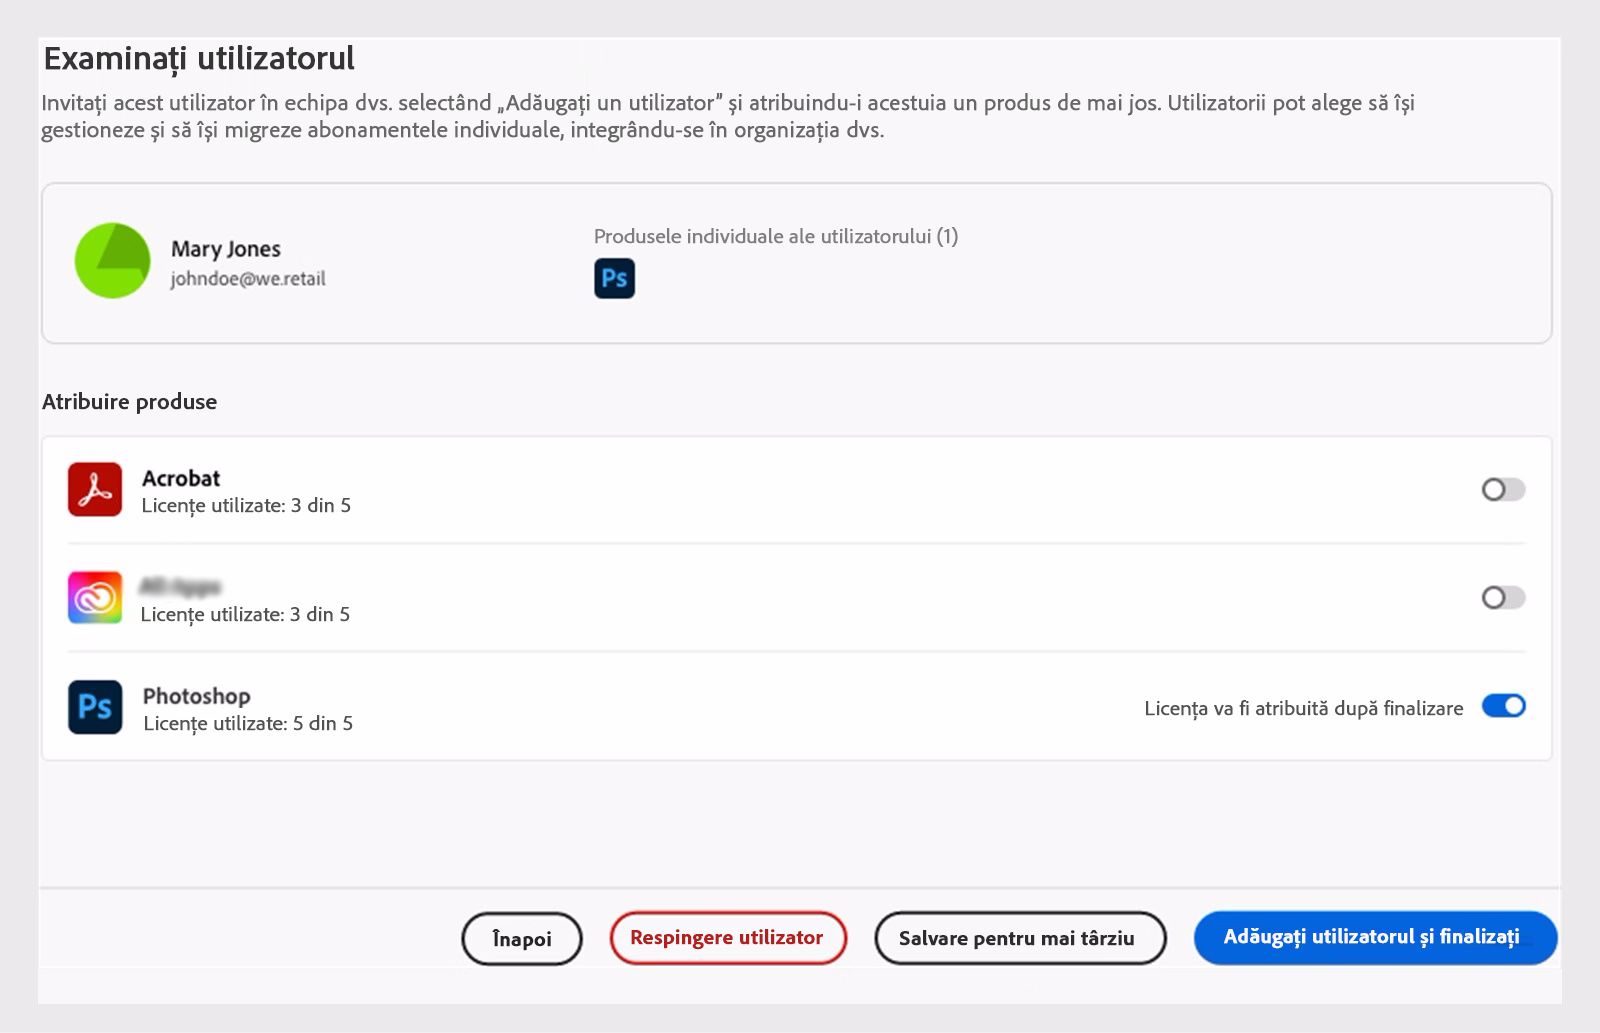Click the "Produsele individuale ale utilizatorului" label
This screenshot has width=1600, height=1033.
(775, 237)
